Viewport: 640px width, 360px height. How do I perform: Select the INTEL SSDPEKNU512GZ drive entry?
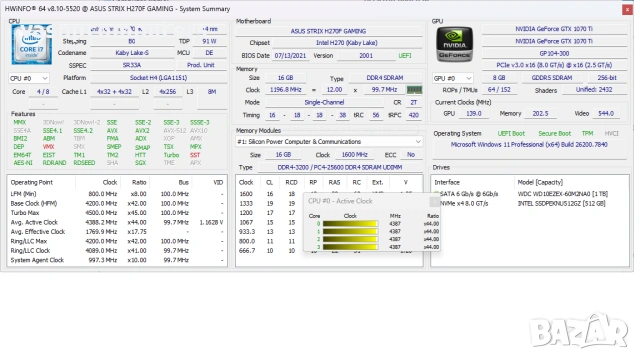(x=561, y=203)
